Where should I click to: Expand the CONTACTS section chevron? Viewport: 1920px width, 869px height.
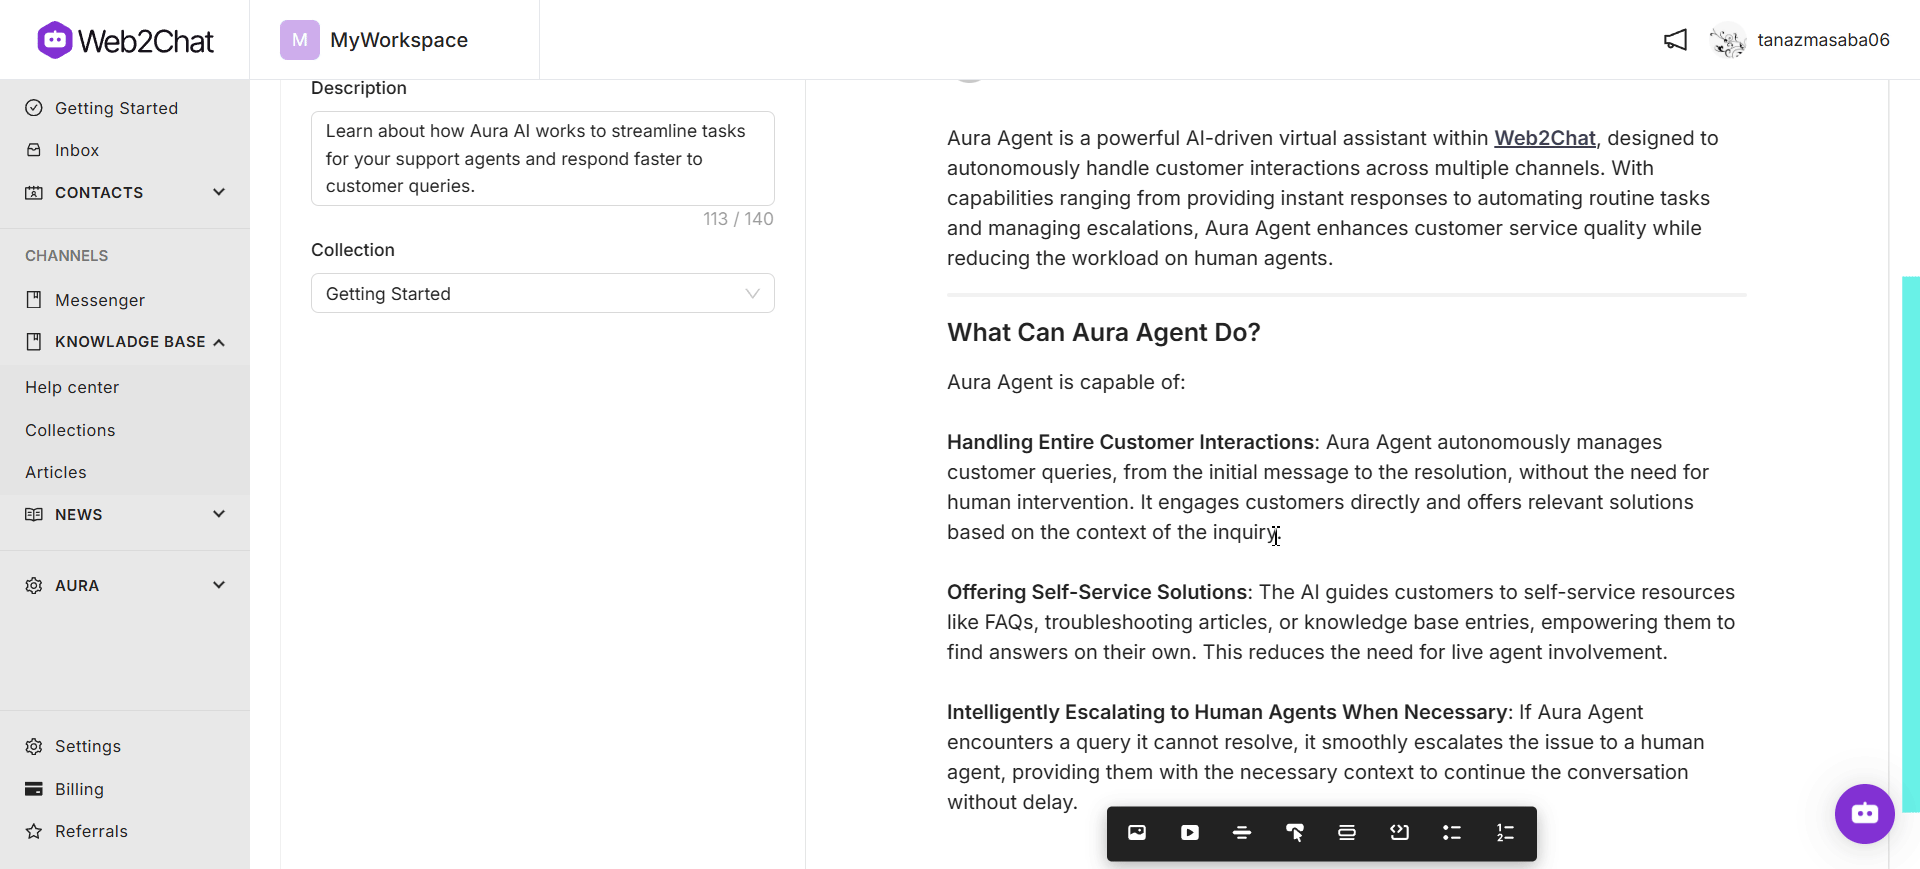pos(219,192)
